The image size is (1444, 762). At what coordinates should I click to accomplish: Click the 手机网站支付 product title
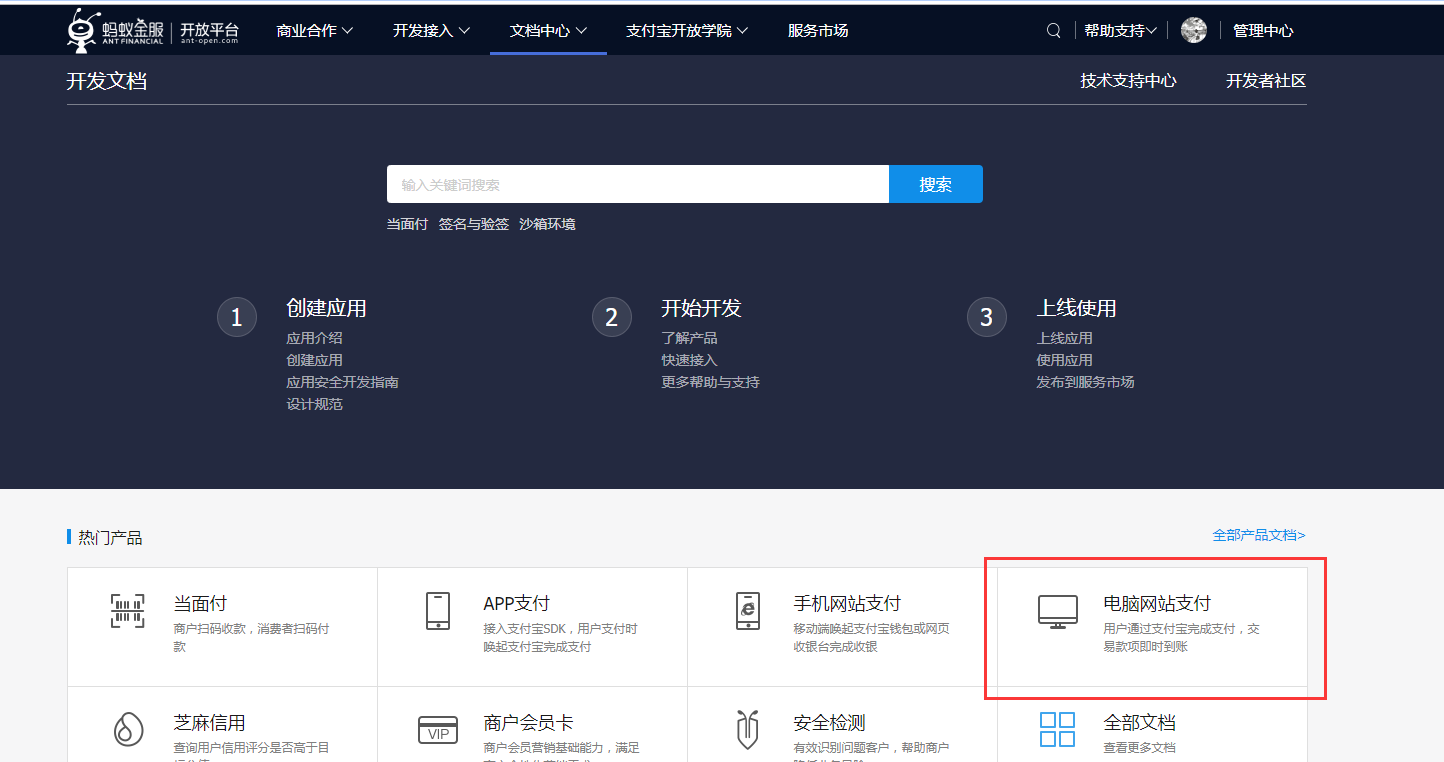(847, 604)
